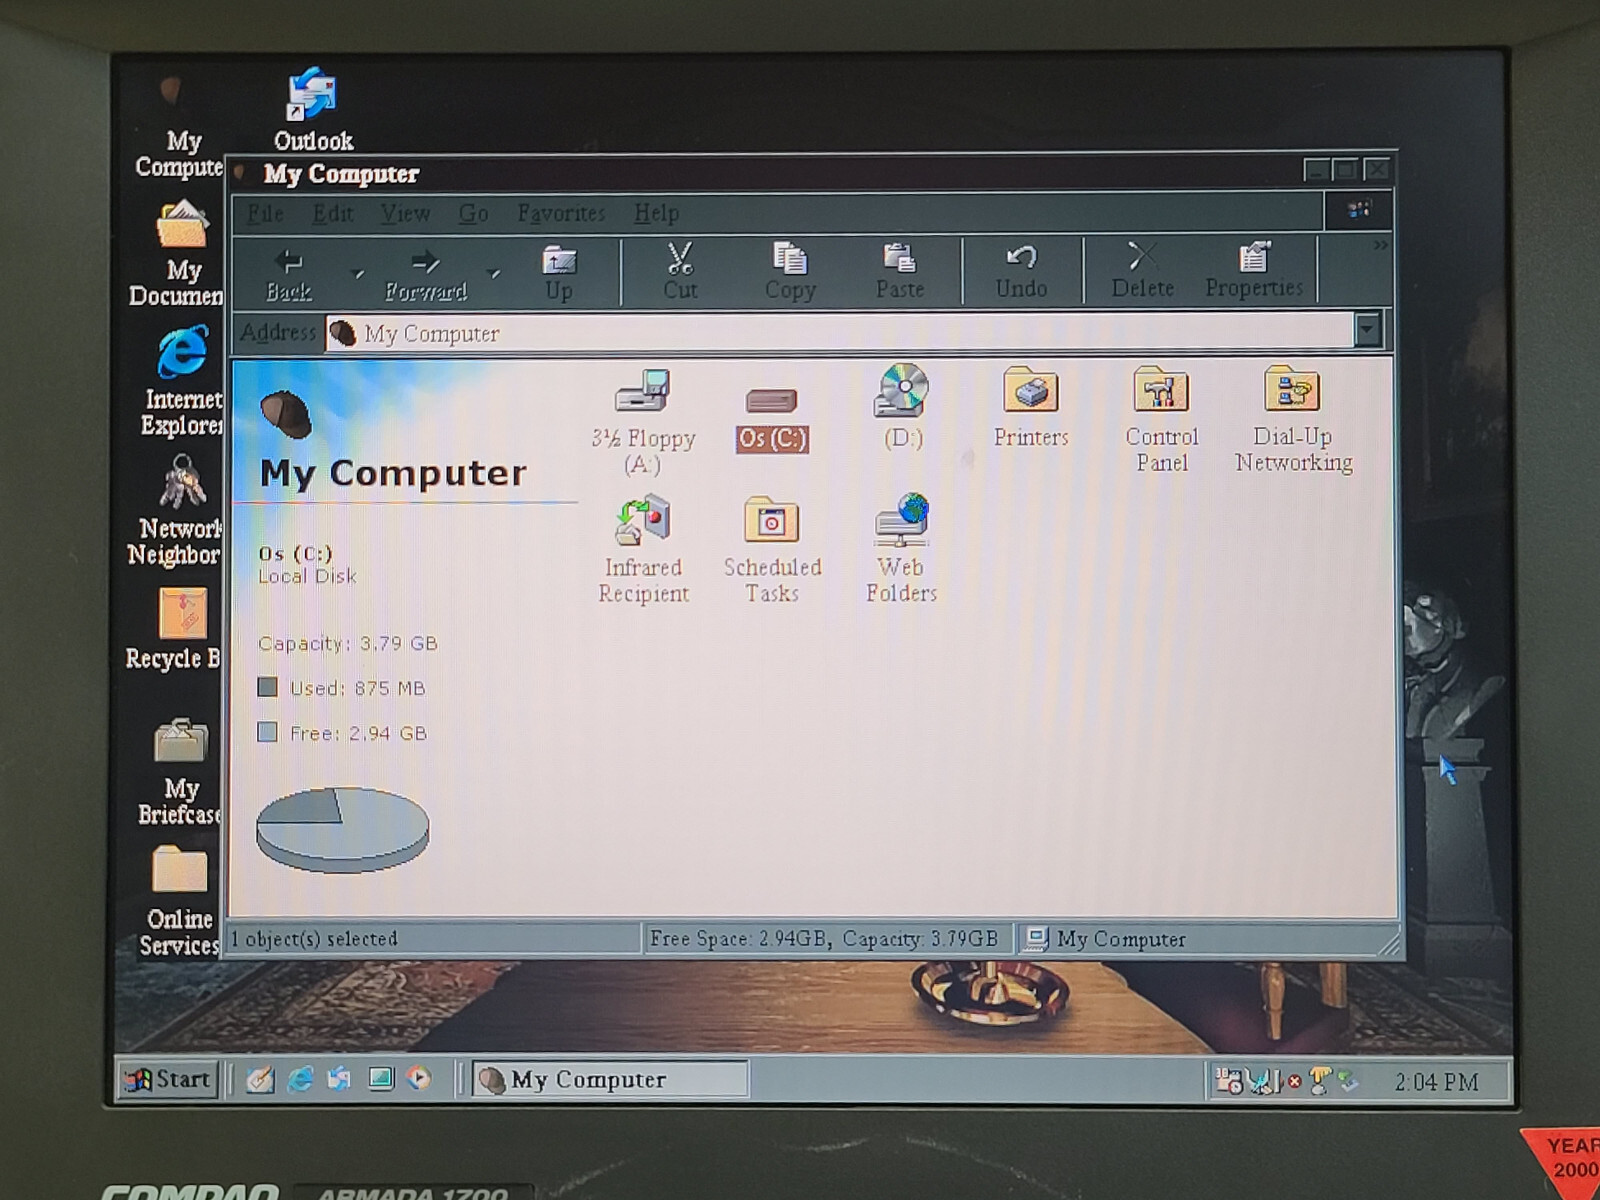Click the Start button
The height and width of the screenshot is (1200, 1600).
tap(168, 1079)
